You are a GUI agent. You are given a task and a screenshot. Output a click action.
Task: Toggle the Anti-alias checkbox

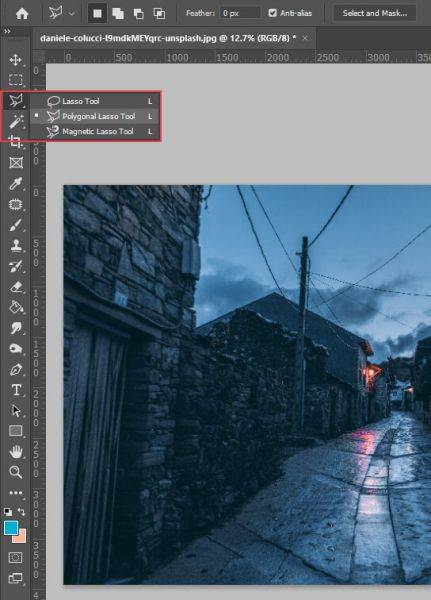click(x=272, y=13)
